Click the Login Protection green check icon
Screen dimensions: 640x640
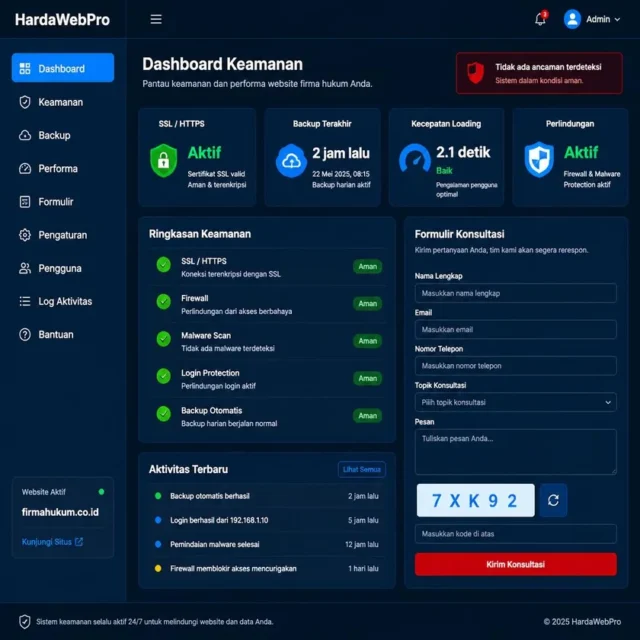[x=164, y=376]
